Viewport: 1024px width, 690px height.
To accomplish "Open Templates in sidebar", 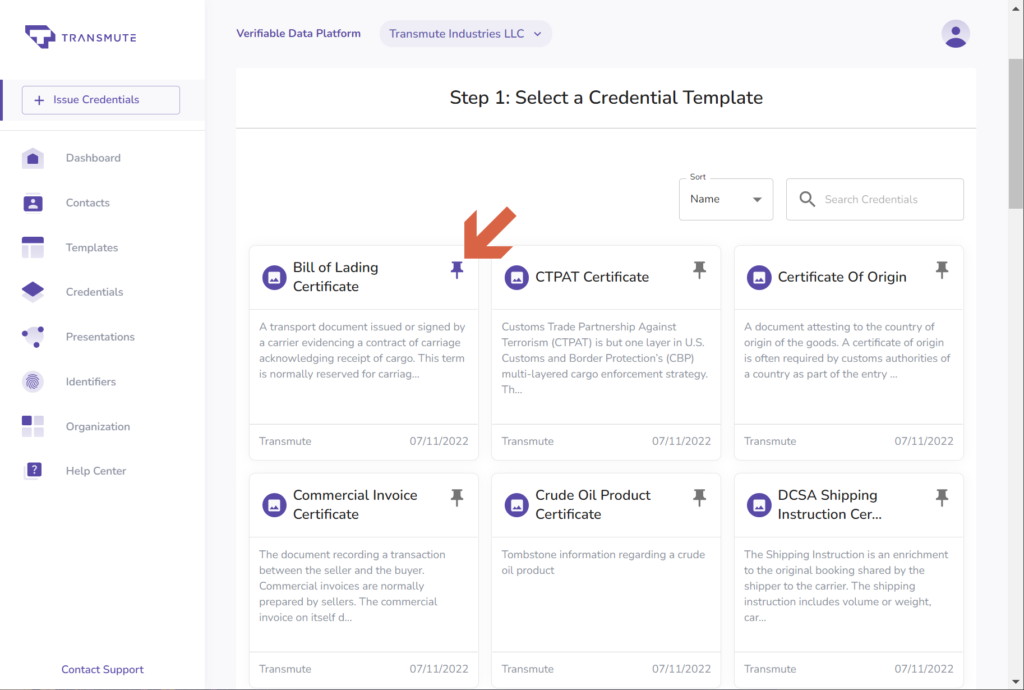I will 91,247.
